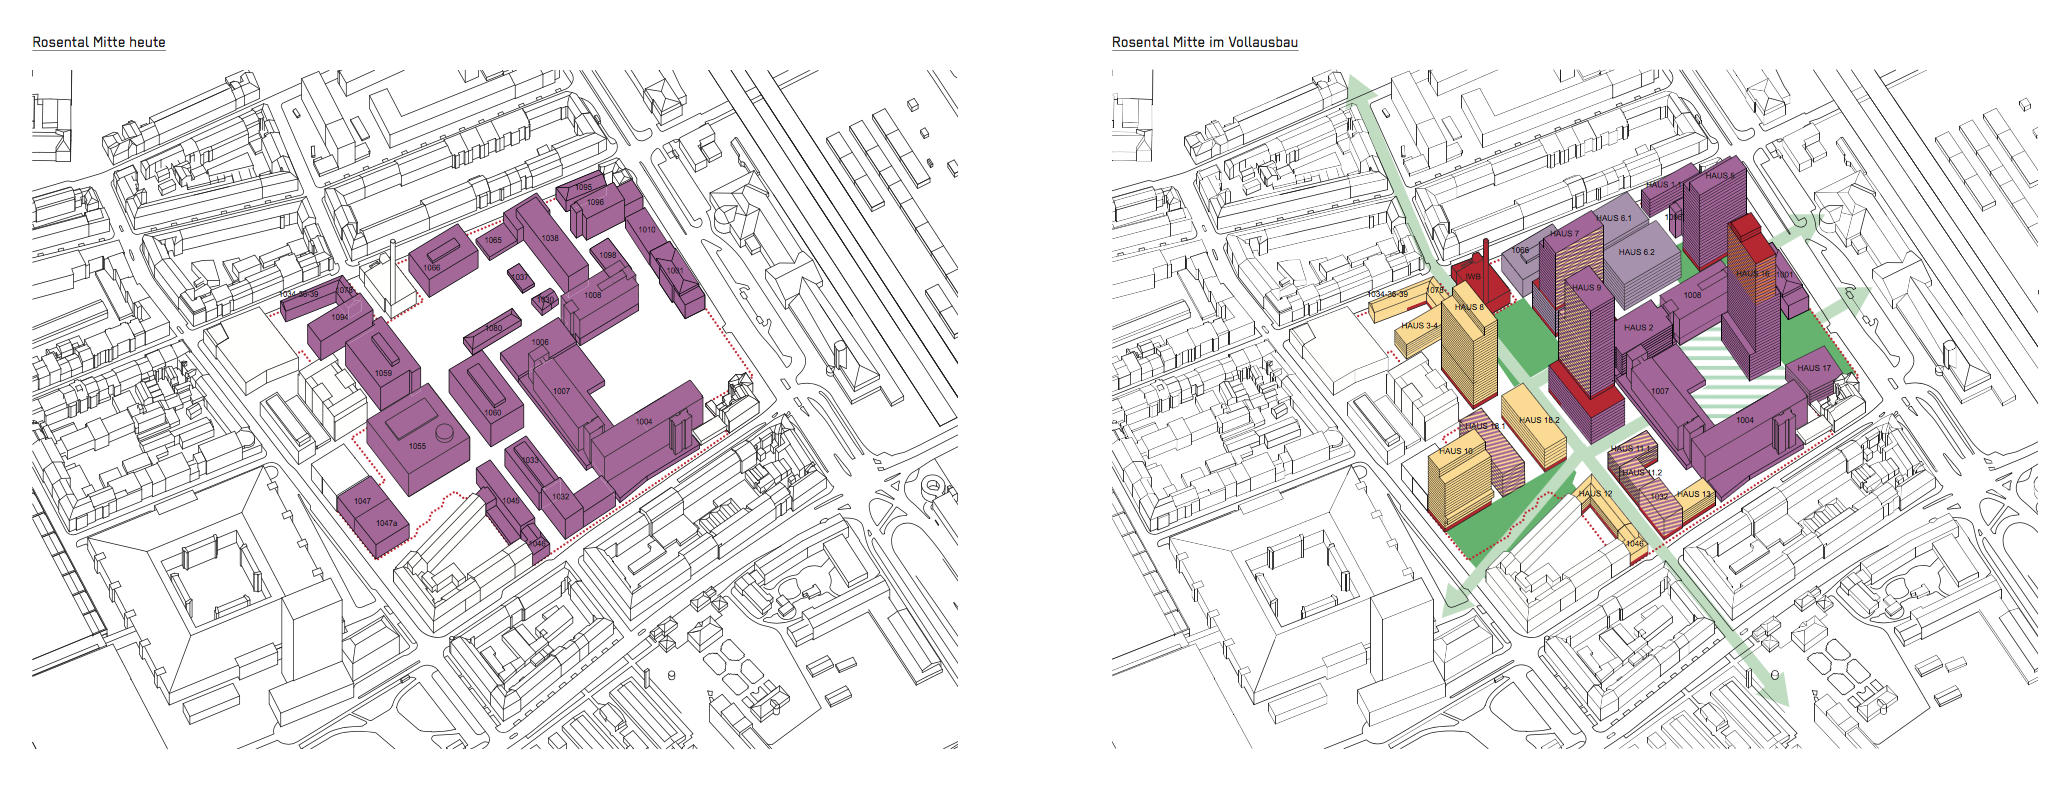Select building label "1010"
The width and height of the screenshot is (2063, 810).
647,229
